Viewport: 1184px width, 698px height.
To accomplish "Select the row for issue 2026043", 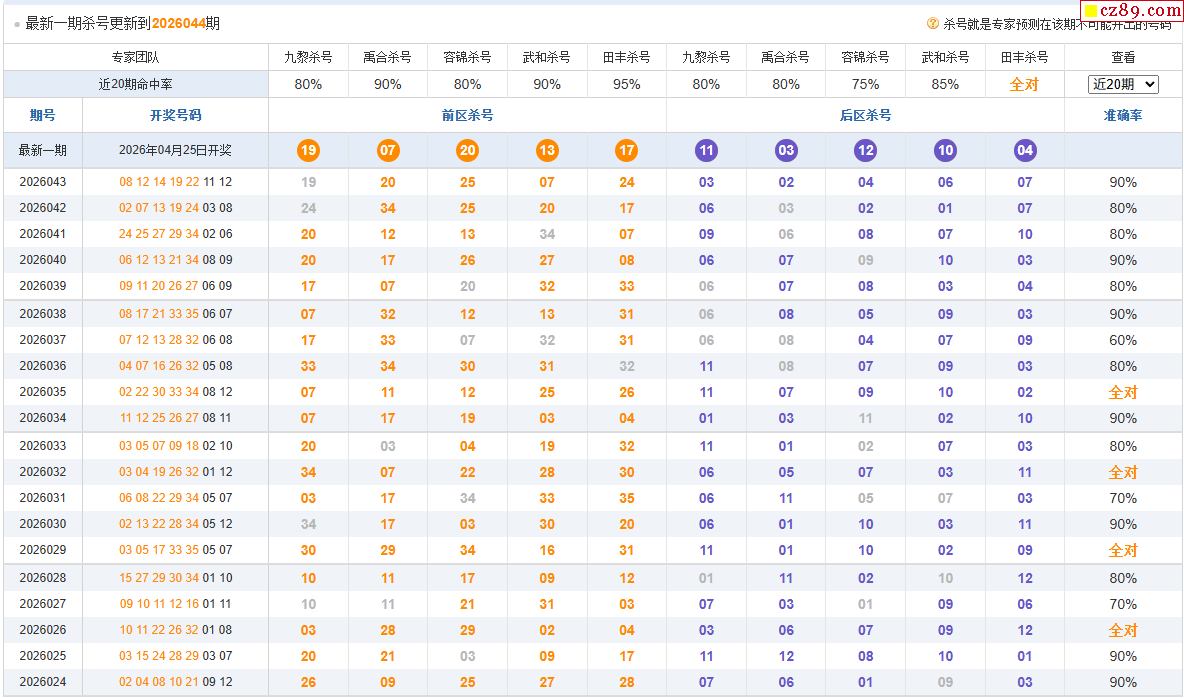I will pyautogui.click(x=43, y=182).
